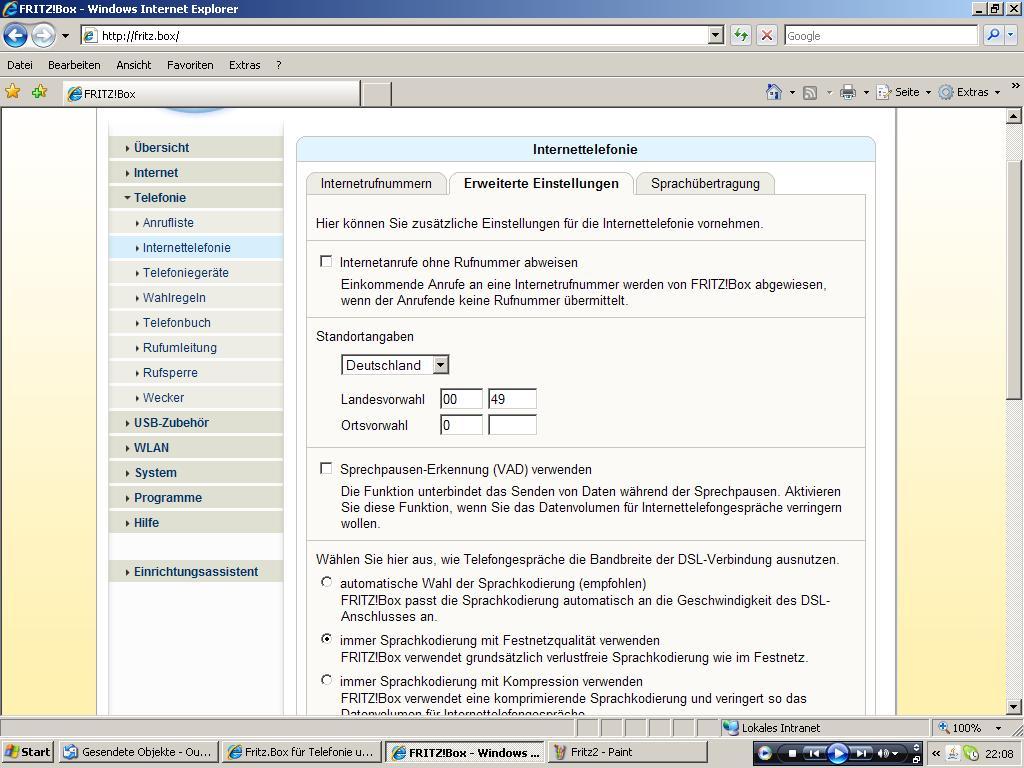Click the search magnifier icon
The image size is (1024, 768).
pyautogui.click(x=993, y=35)
